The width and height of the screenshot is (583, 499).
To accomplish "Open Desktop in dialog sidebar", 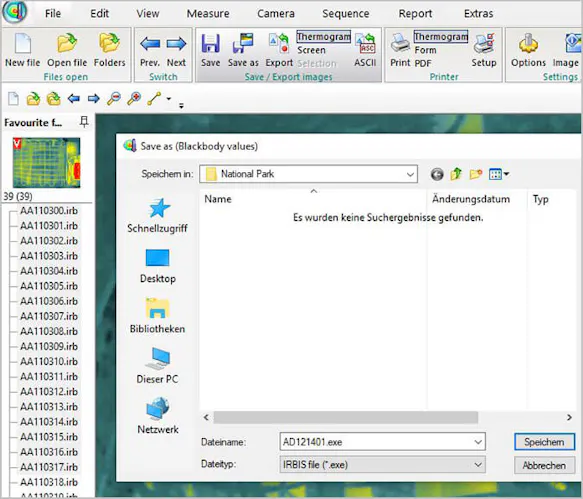I will pos(158,267).
